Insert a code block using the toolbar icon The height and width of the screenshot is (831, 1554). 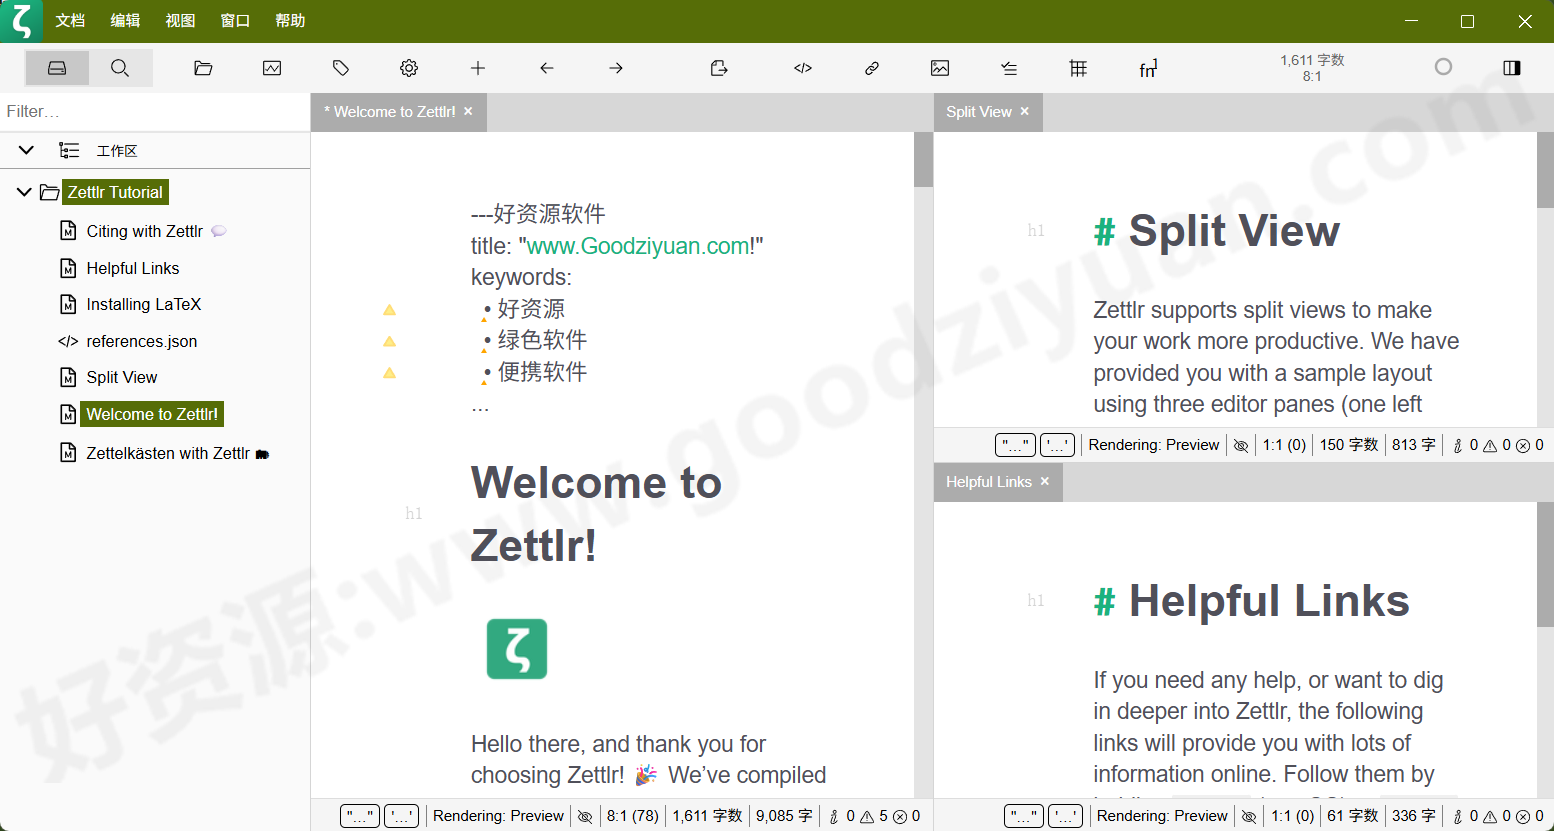pyautogui.click(x=802, y=68)
